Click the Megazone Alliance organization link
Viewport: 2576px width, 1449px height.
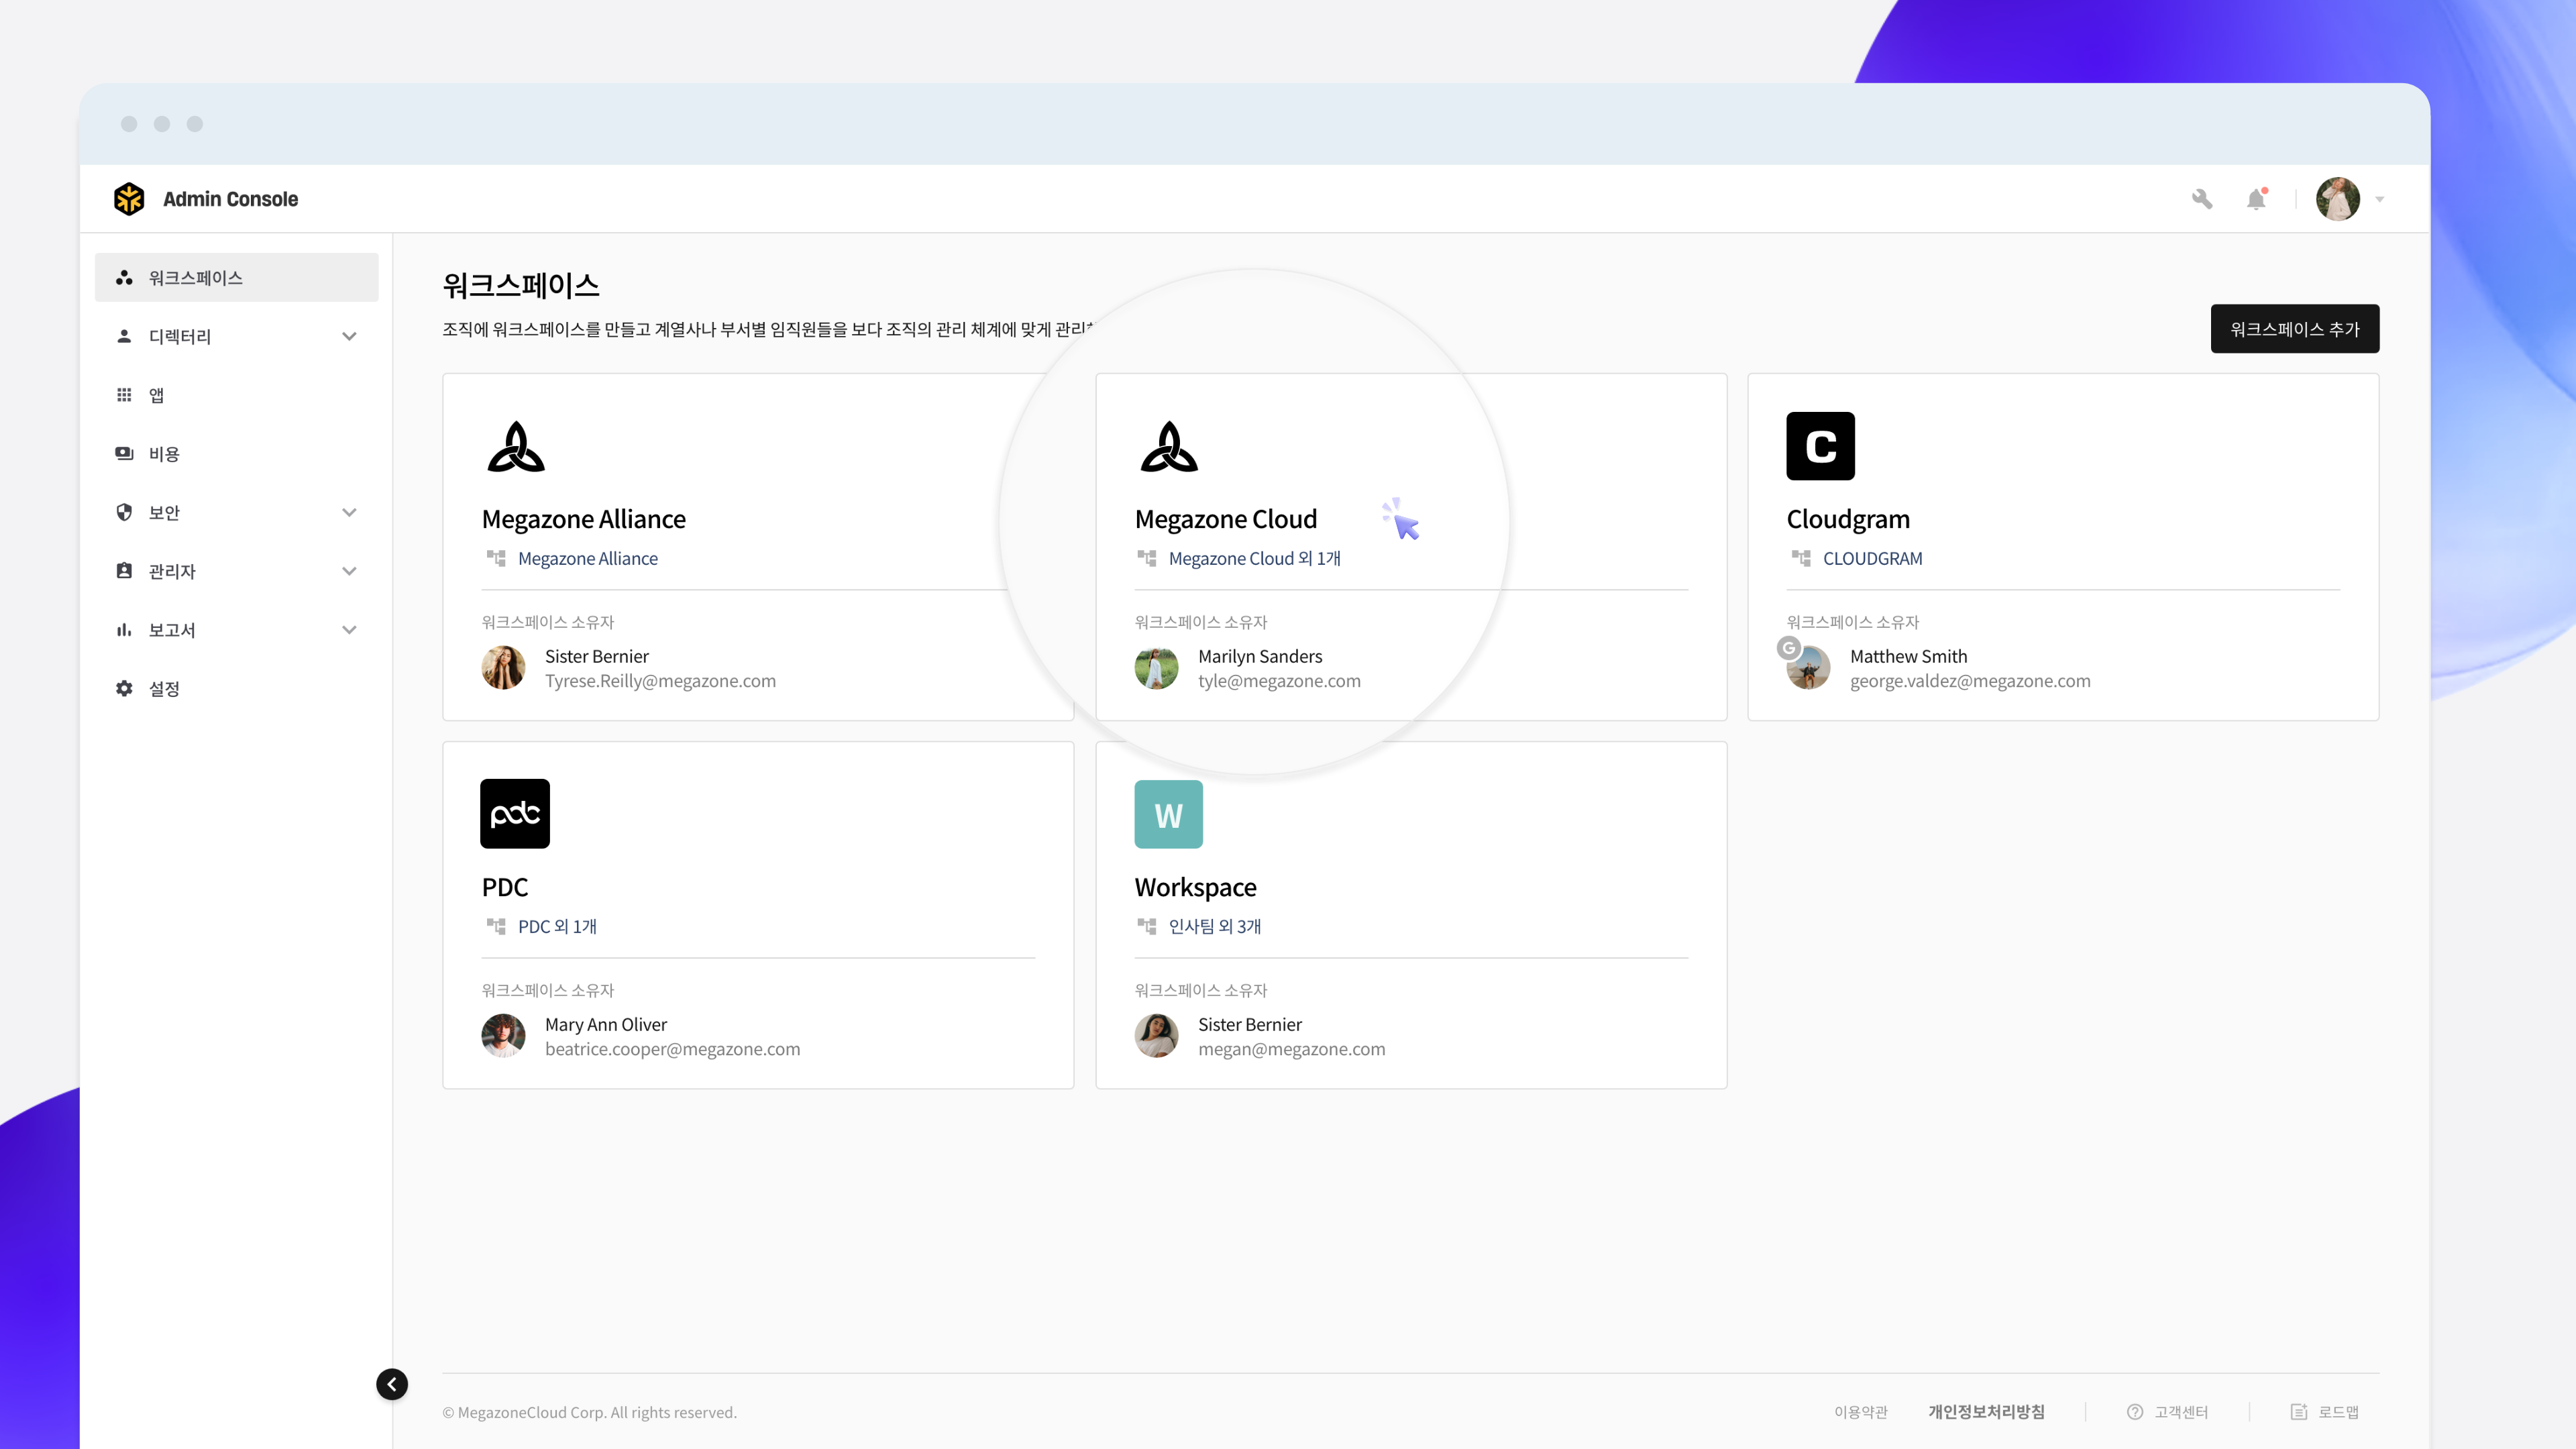(588, 558)
